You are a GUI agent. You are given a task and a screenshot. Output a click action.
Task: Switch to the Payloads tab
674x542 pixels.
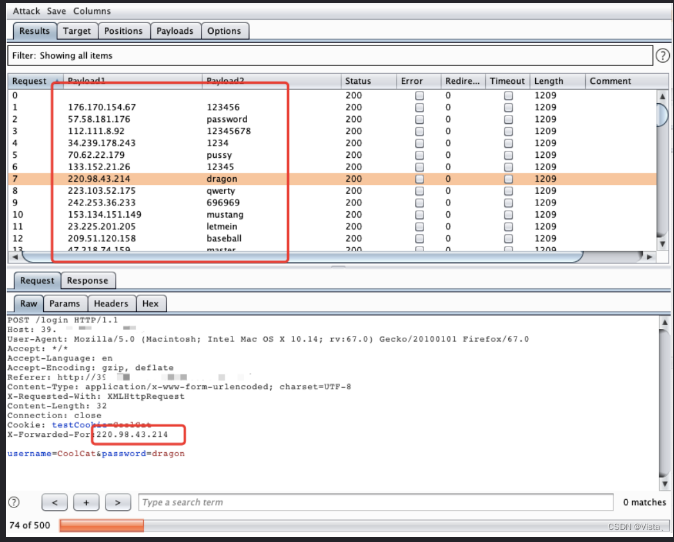[x=175, y=31]
